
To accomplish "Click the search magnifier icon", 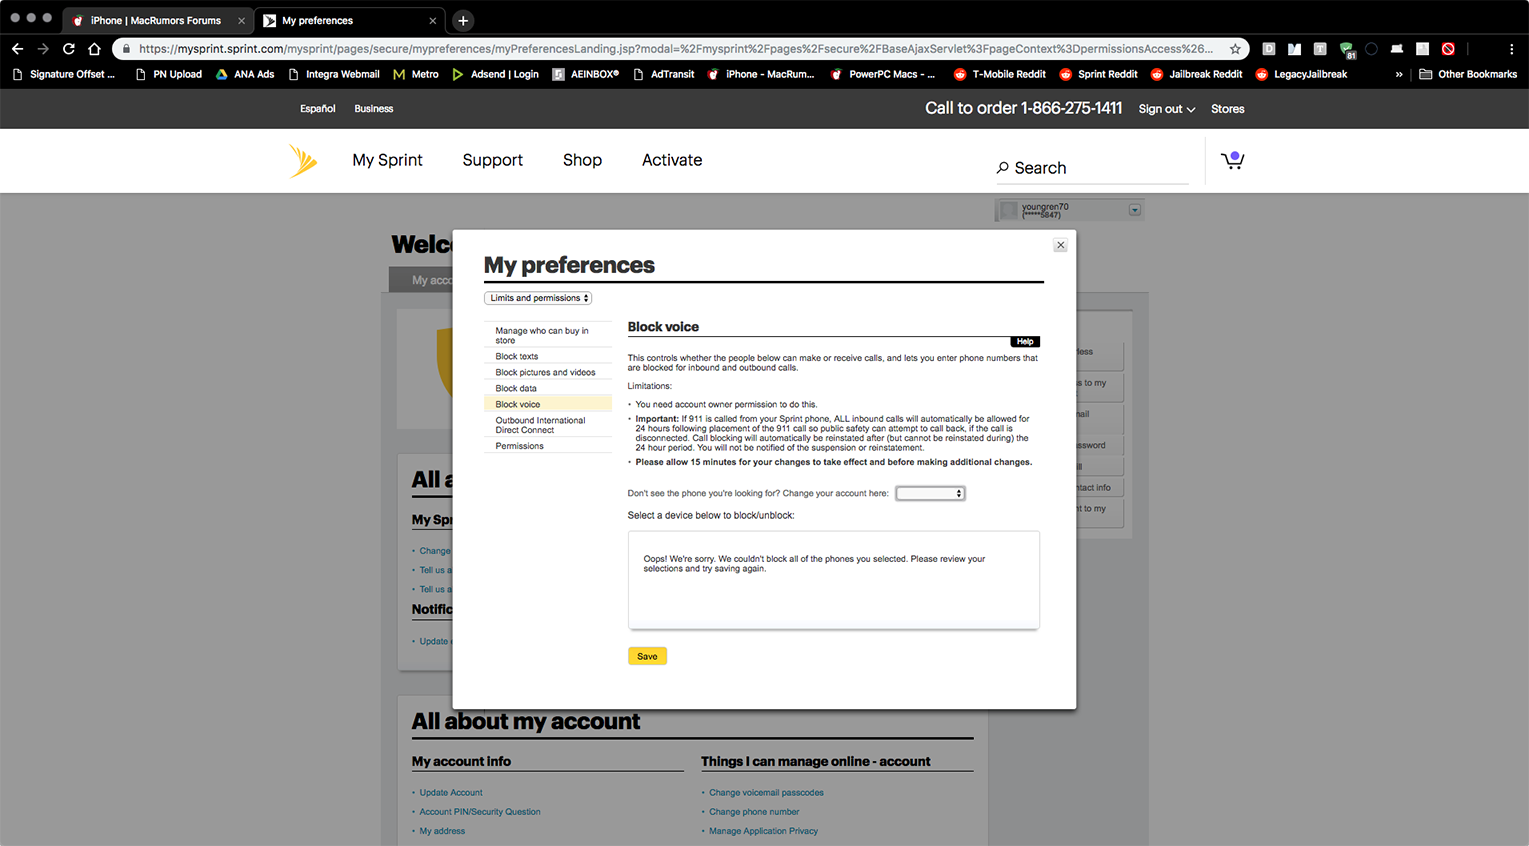I will [x=1002, y=168].
